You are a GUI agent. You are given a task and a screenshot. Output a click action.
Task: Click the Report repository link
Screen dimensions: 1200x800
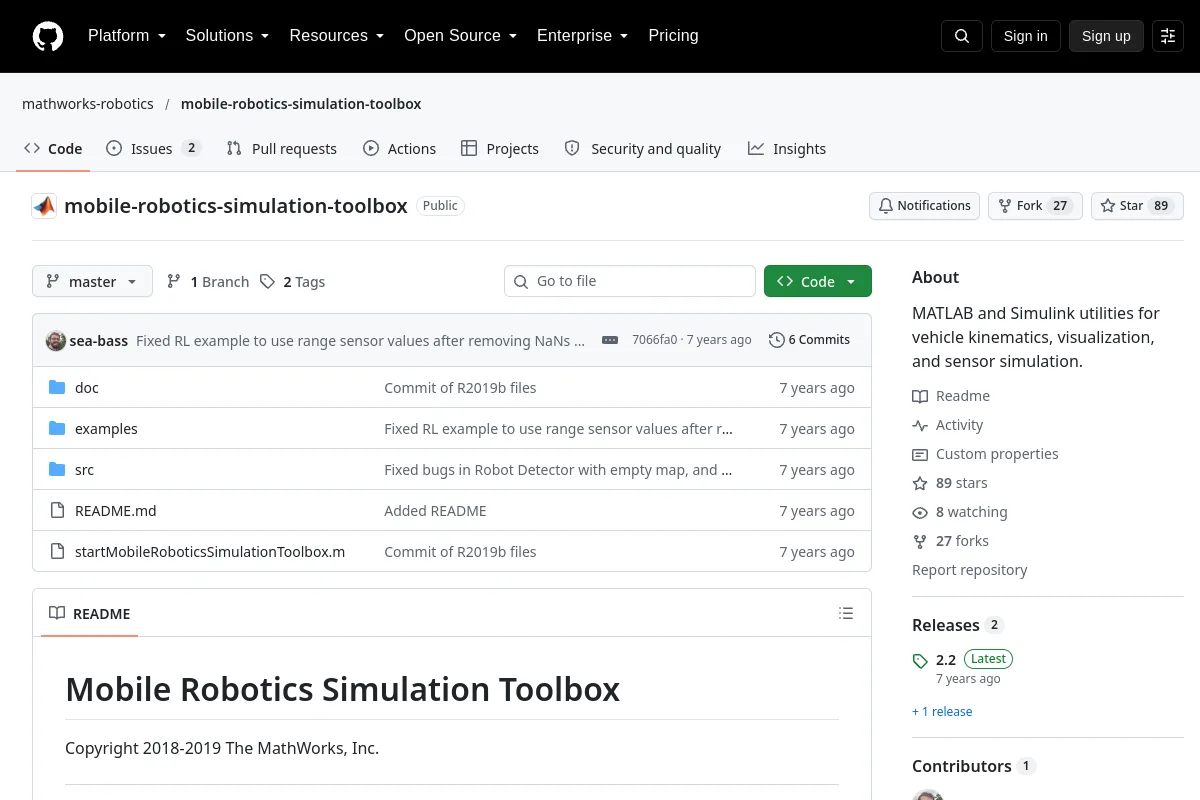coord(970,570)
